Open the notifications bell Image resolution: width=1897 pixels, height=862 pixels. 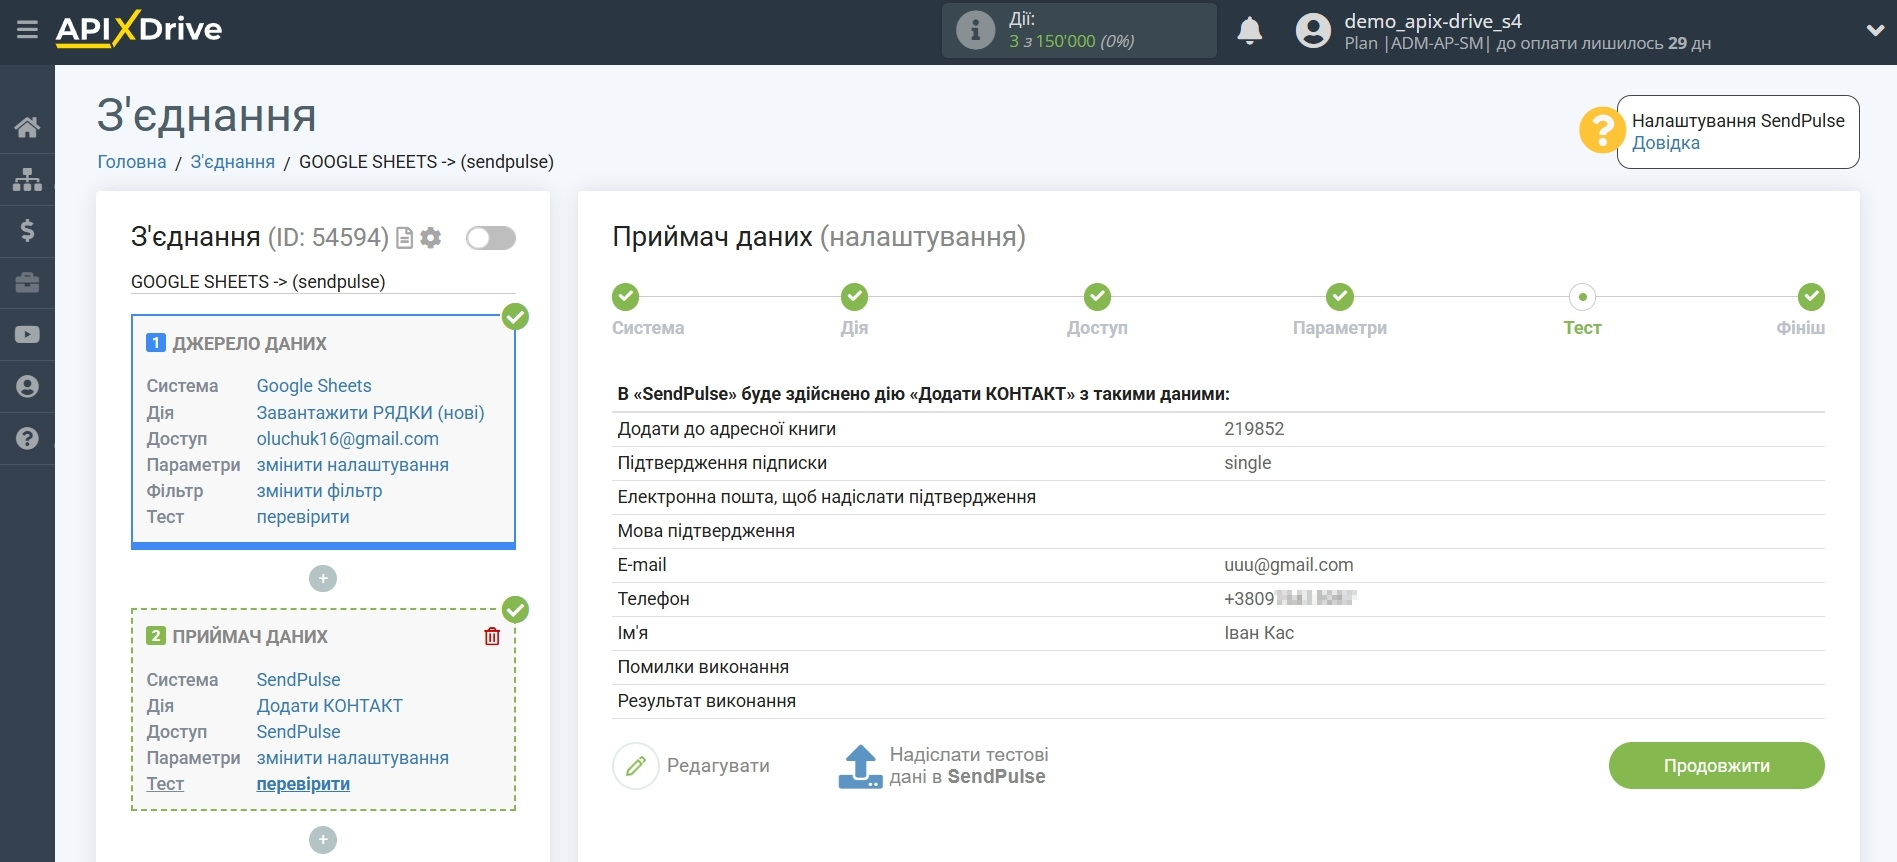point(1249,31)
